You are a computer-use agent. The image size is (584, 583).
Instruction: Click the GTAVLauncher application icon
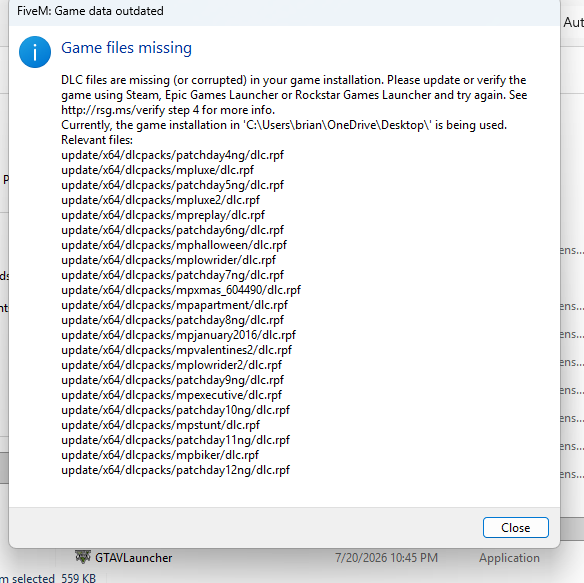click(x=83, y=557)
